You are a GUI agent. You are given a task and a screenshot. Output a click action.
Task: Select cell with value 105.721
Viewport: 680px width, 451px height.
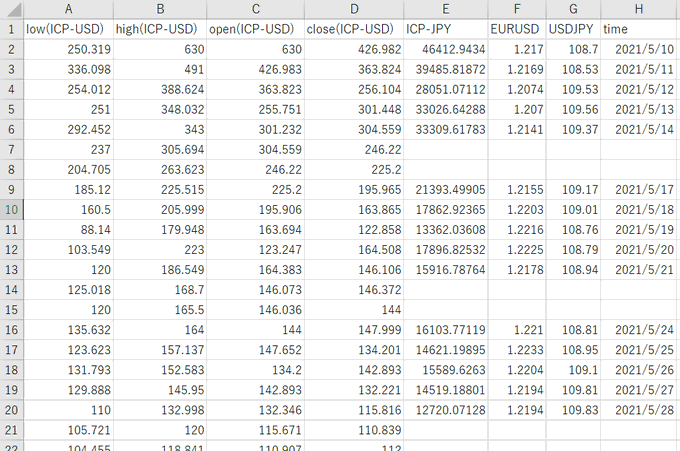69,430
